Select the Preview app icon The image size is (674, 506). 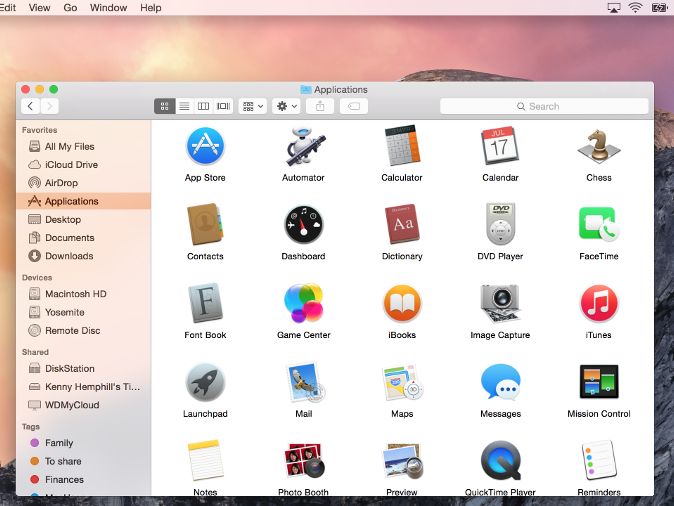[403, 461]
